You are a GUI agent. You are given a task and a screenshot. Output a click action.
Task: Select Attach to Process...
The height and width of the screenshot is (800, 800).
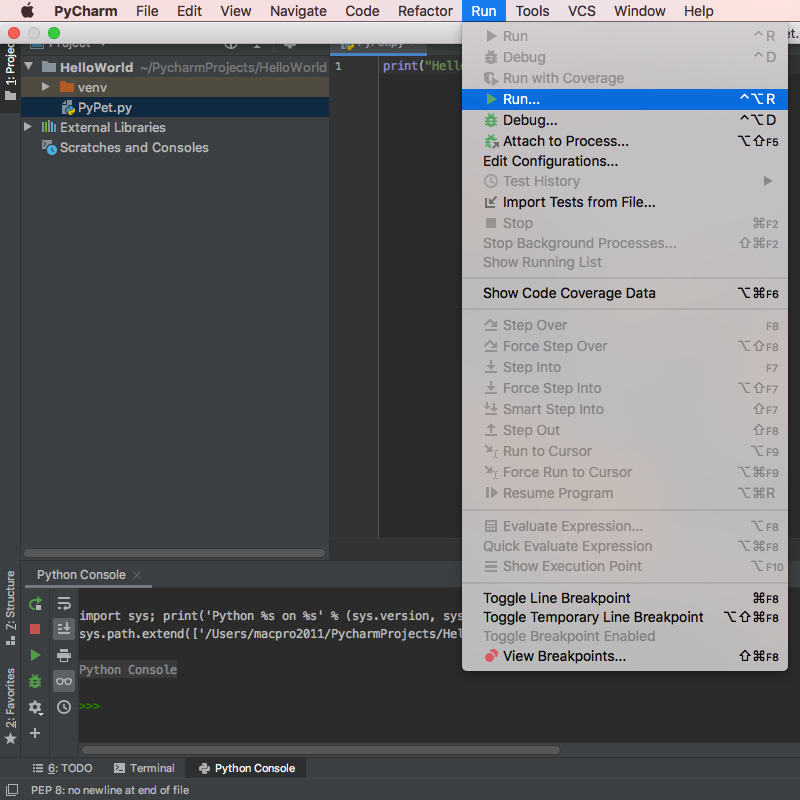pyautogui.click(x=624, y=141)
